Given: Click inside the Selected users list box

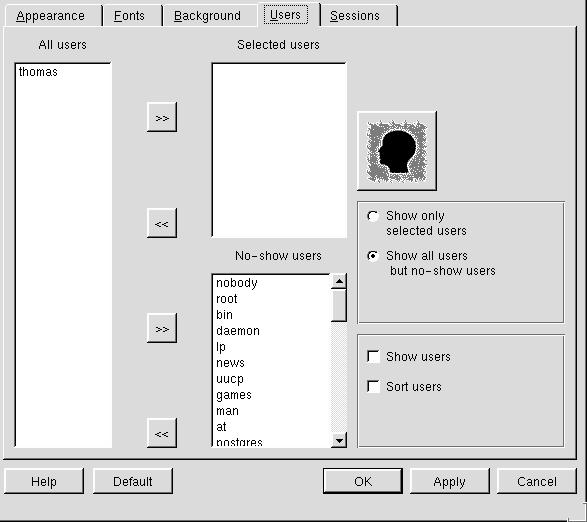Looking at the screenshot, I should [x=279, y=150].
